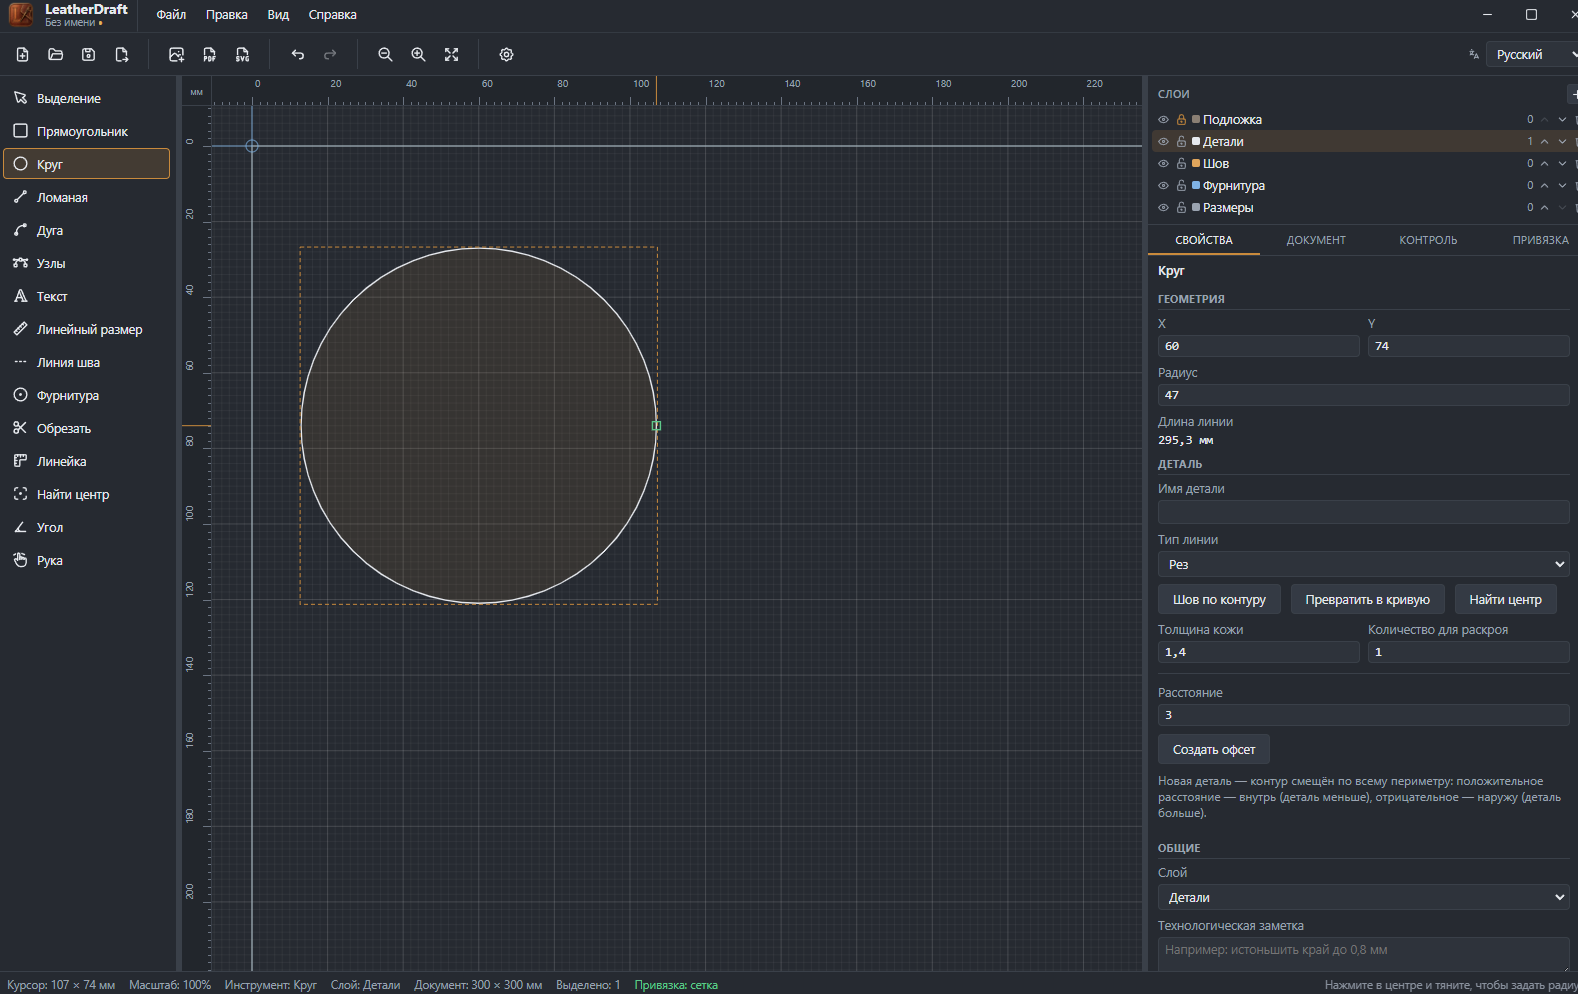Select the Дуга arc tool
1578x994 pixels.
[87, 230]
